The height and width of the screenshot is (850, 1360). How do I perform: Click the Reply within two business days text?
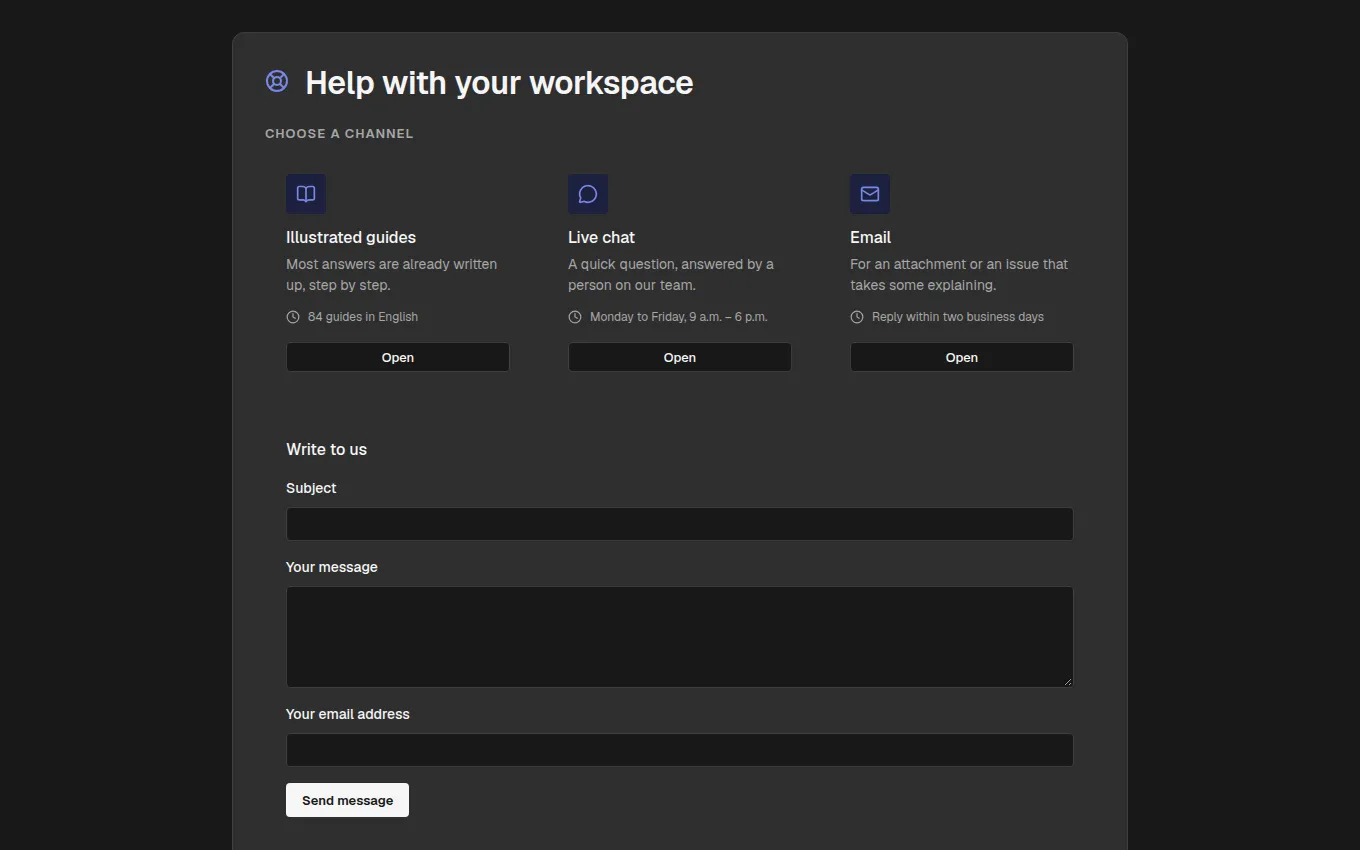957,317
